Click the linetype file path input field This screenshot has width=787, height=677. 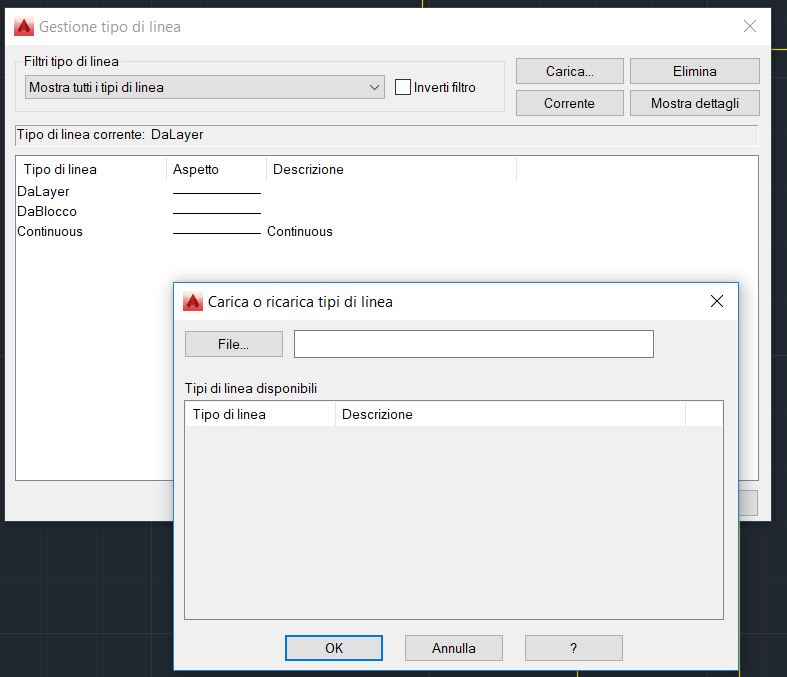click(x=474, y=344)
